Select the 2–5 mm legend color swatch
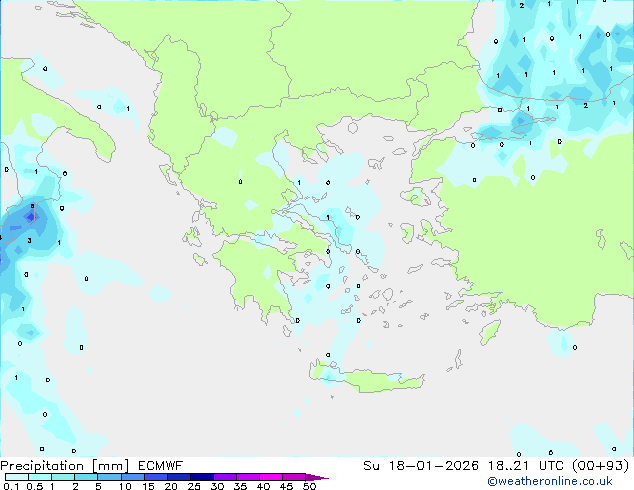The height and width of the screenshot is (490, 634). [x=86, y=477]
